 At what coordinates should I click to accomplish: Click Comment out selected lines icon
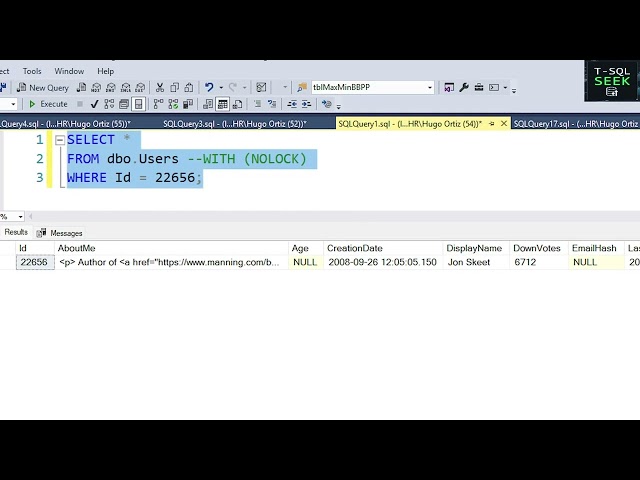tap(257, 104)
